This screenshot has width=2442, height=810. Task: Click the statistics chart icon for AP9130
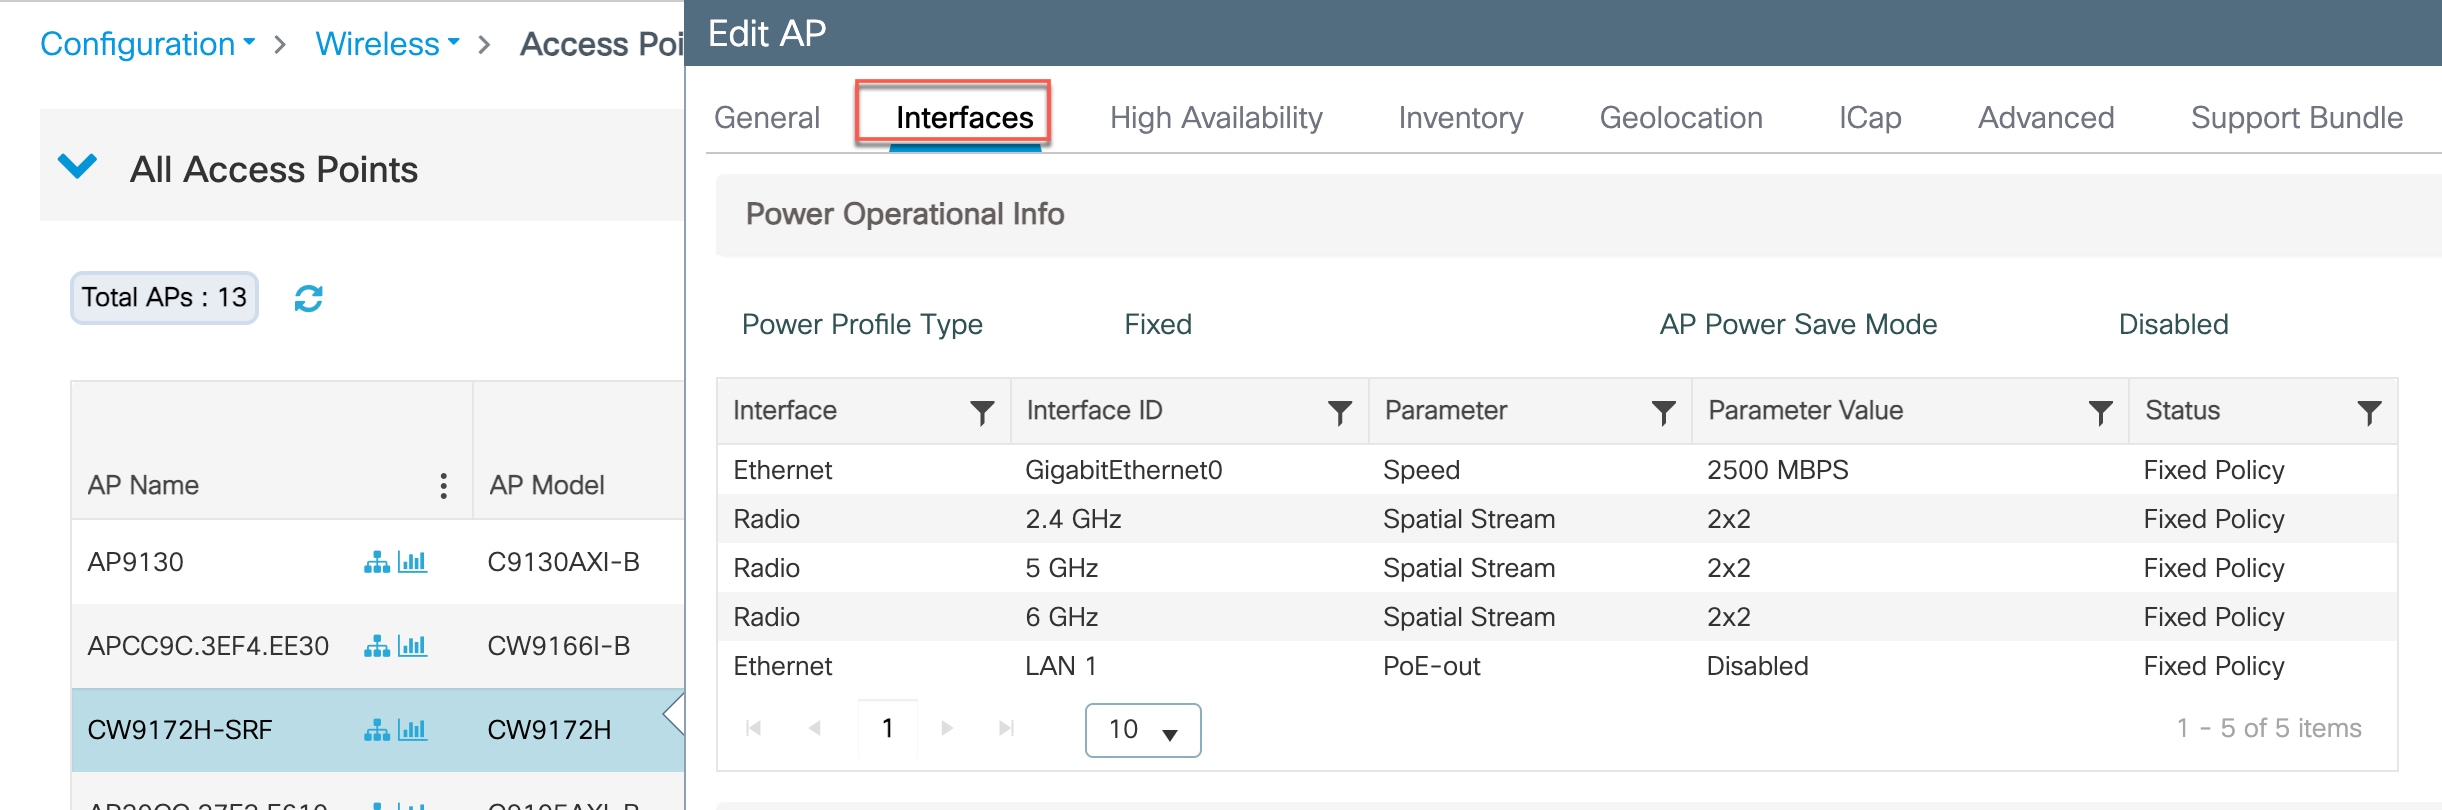pos(412,562)
